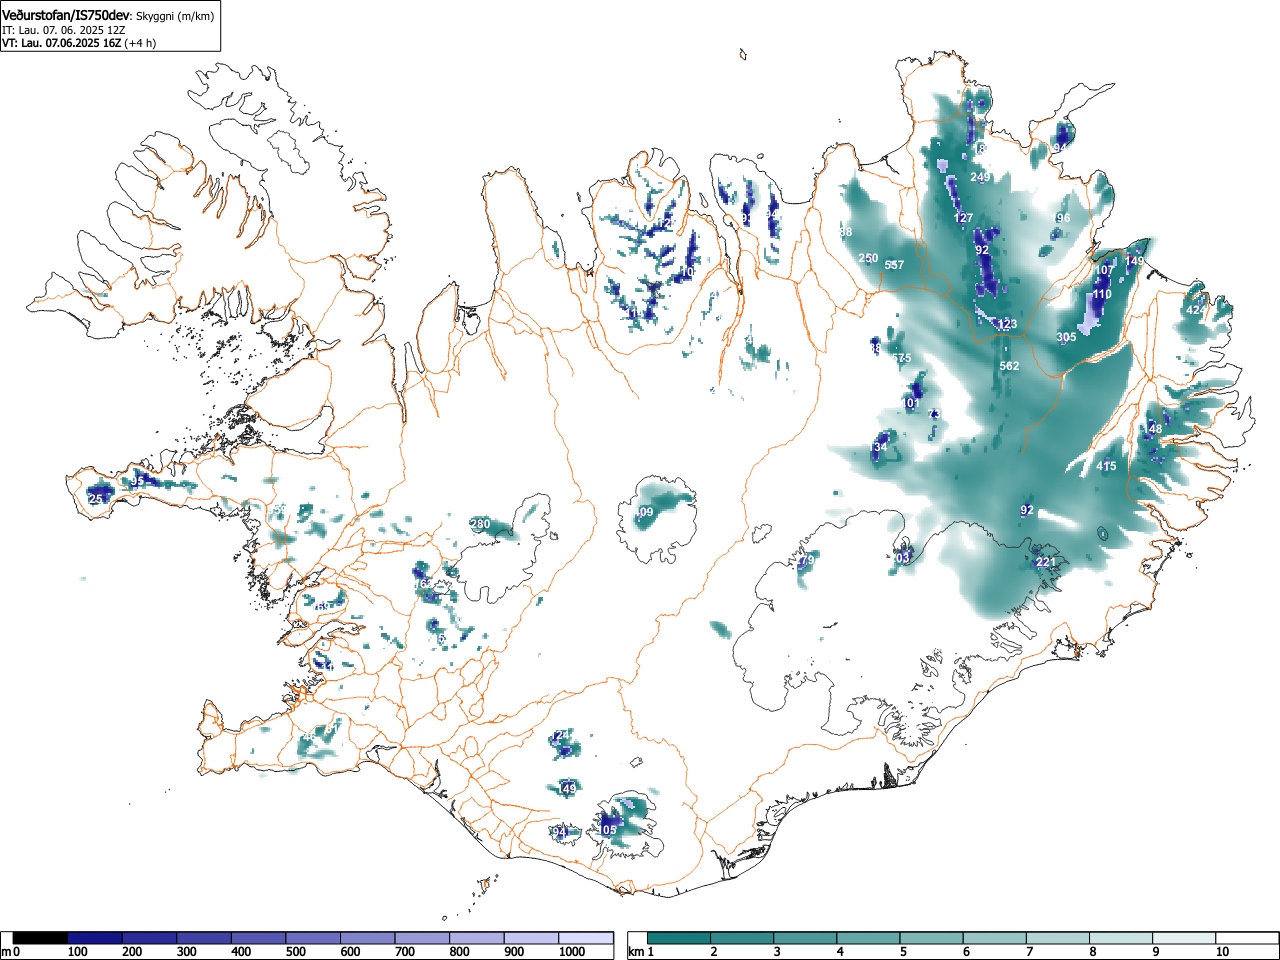The image size is (1280, 960).
Task: Click the visibility value 221 on map
Action: 1045,562
